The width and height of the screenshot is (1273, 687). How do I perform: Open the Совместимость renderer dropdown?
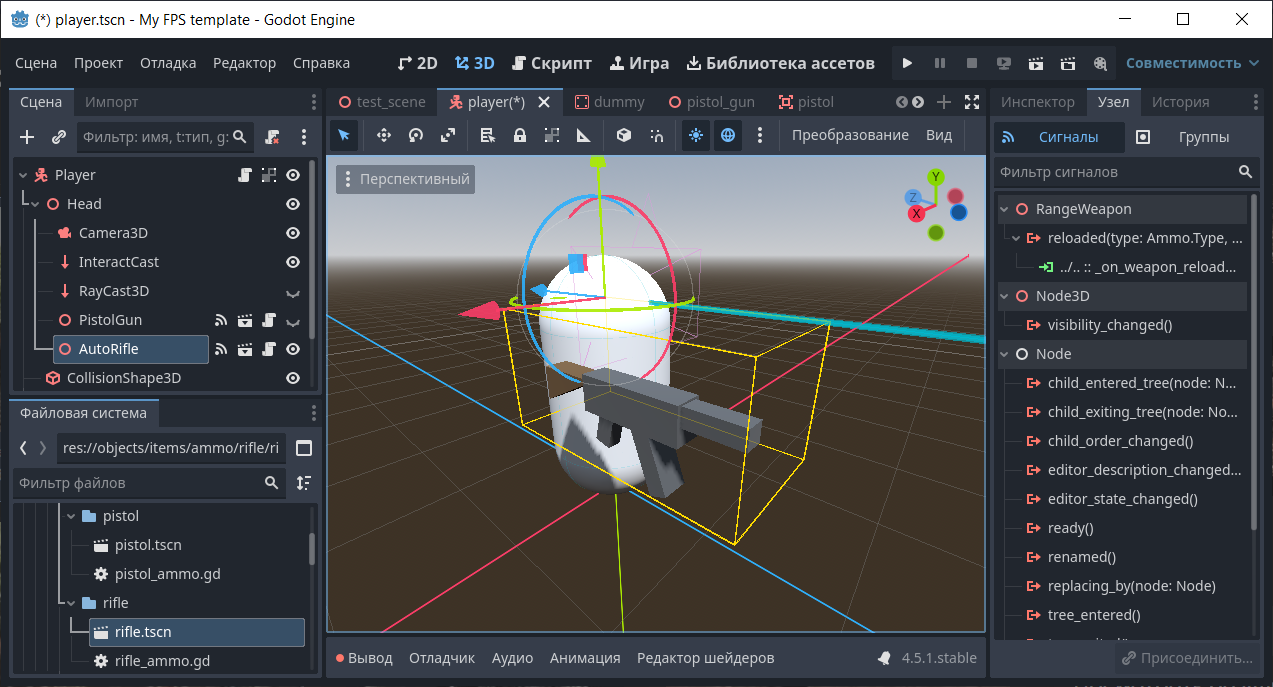pyautogui.click(x=1192, y=63)
